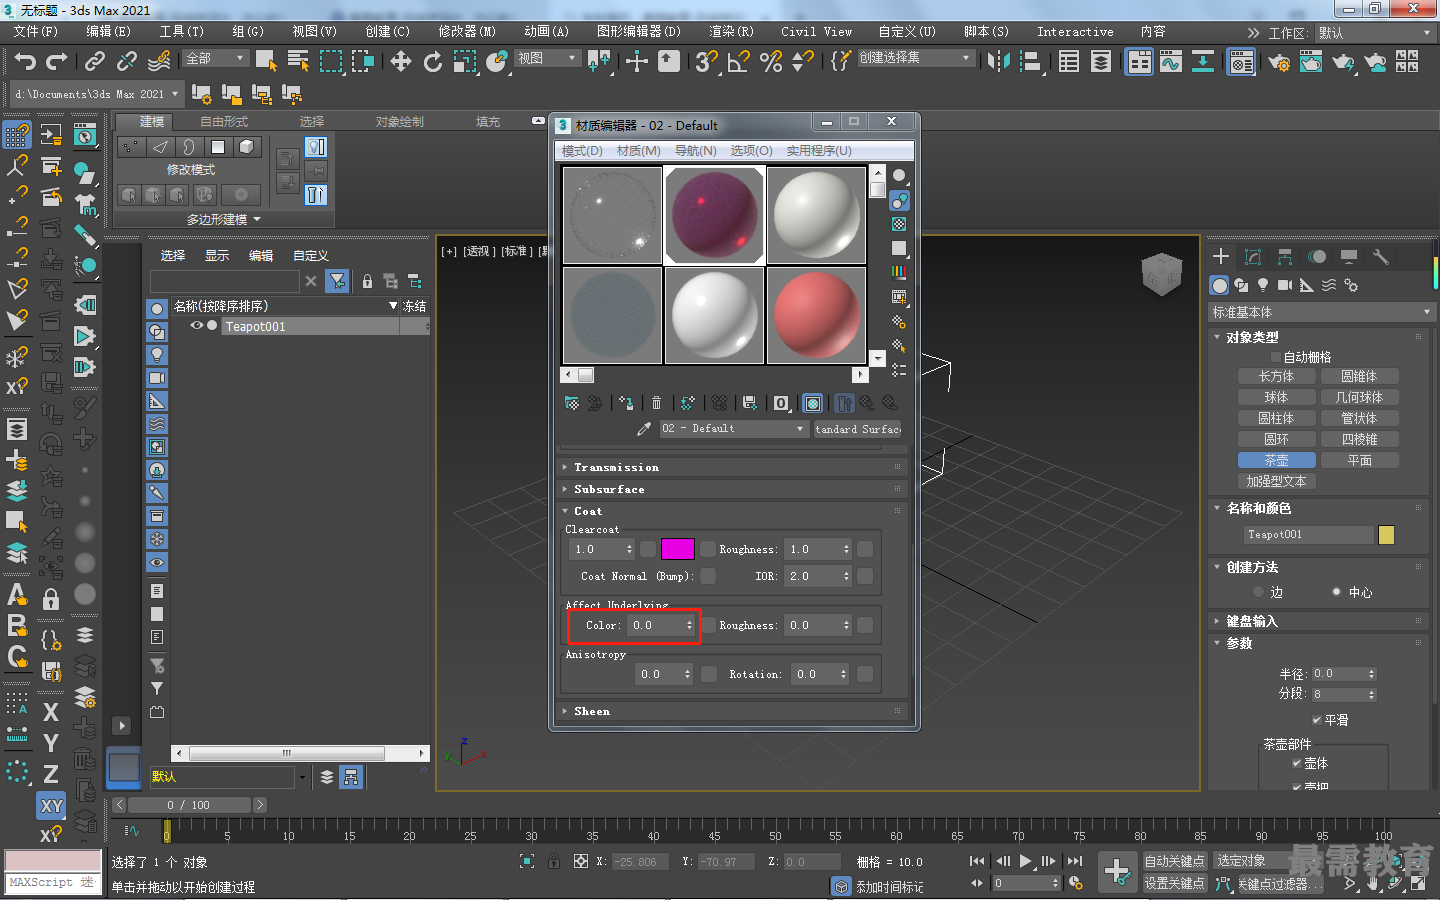Open the 创建选择集 named selection dropdown
The image size is (1440, 900).
pyautogui.click(x=915, y=58)
